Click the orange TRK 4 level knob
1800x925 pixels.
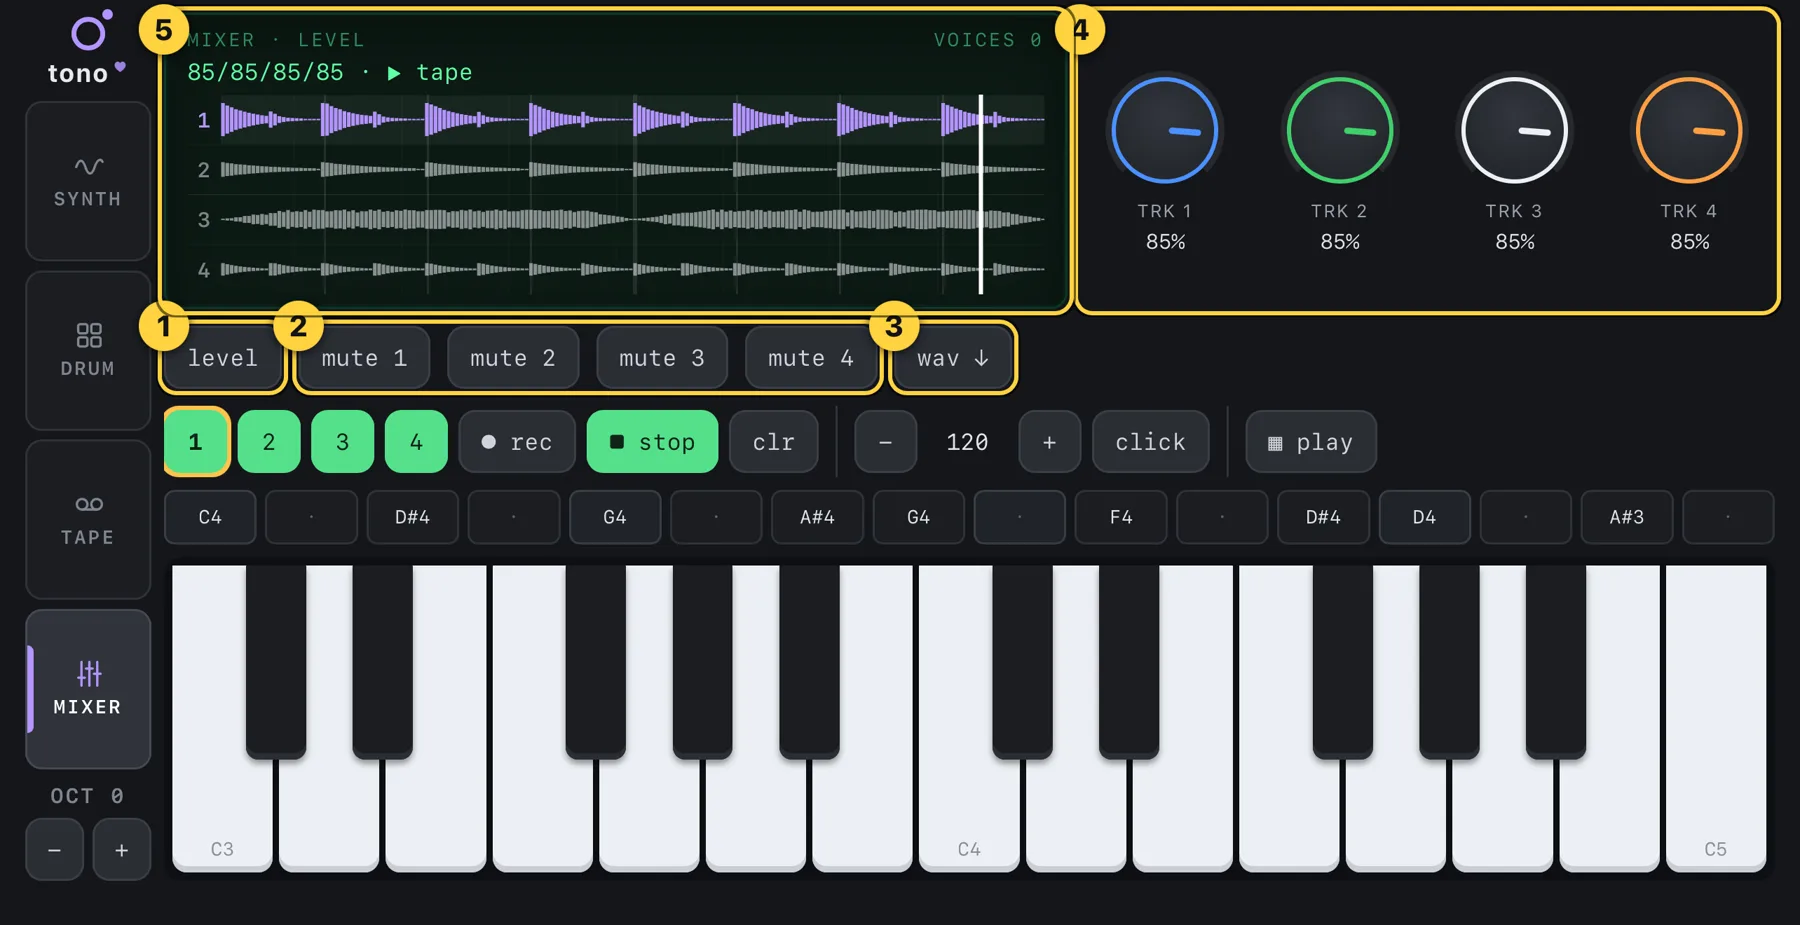pos(1690,131)
